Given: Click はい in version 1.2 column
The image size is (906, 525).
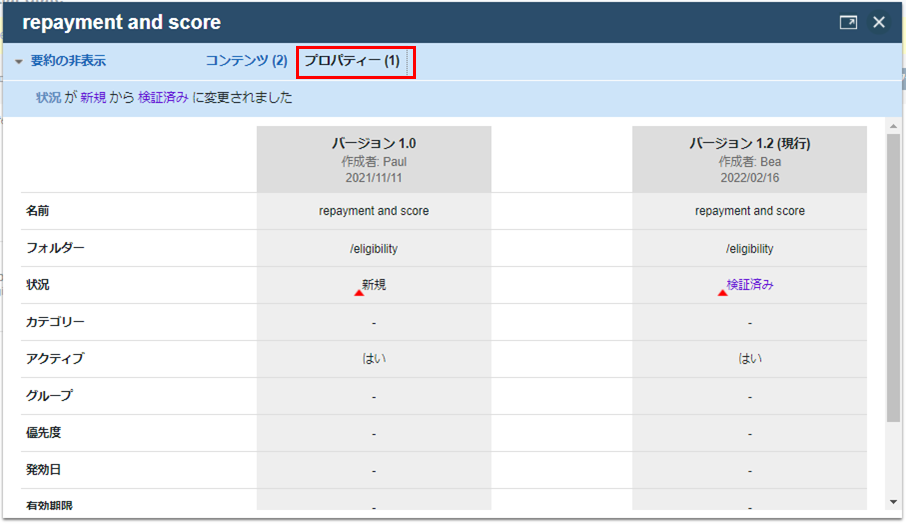Looking at the screenshot, I should pos(749,359).
